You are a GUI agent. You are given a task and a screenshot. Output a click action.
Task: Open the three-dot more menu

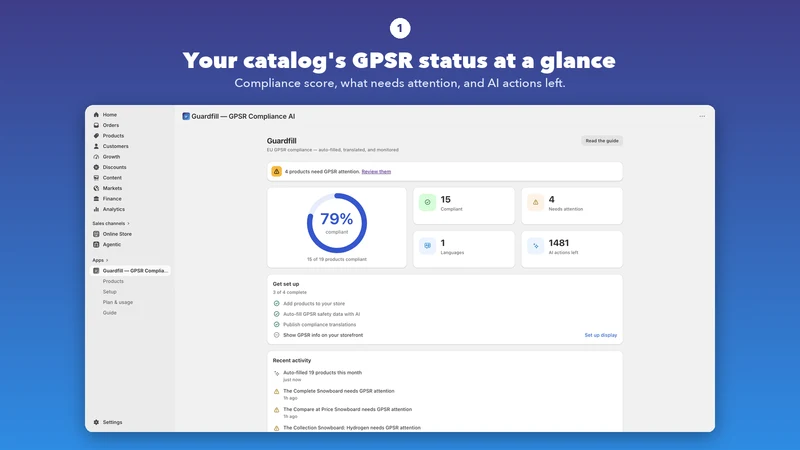coord(702,116)
